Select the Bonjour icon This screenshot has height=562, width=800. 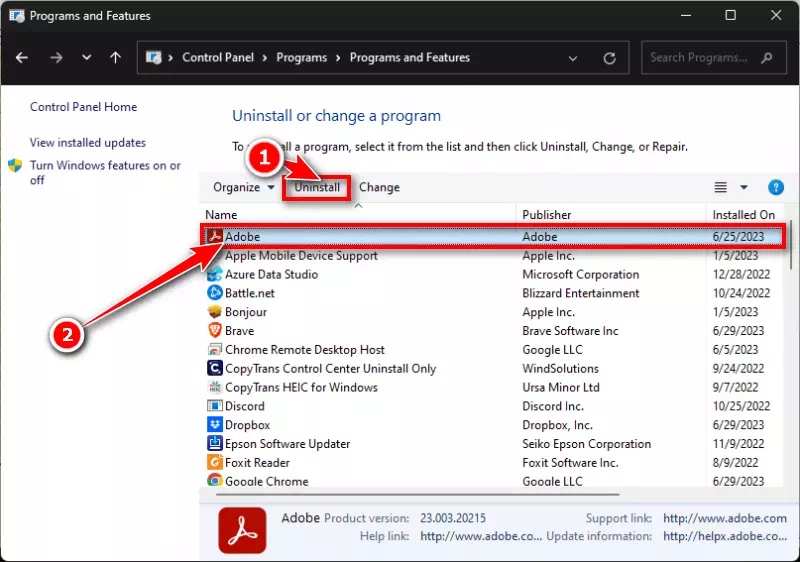pos(215,312)
